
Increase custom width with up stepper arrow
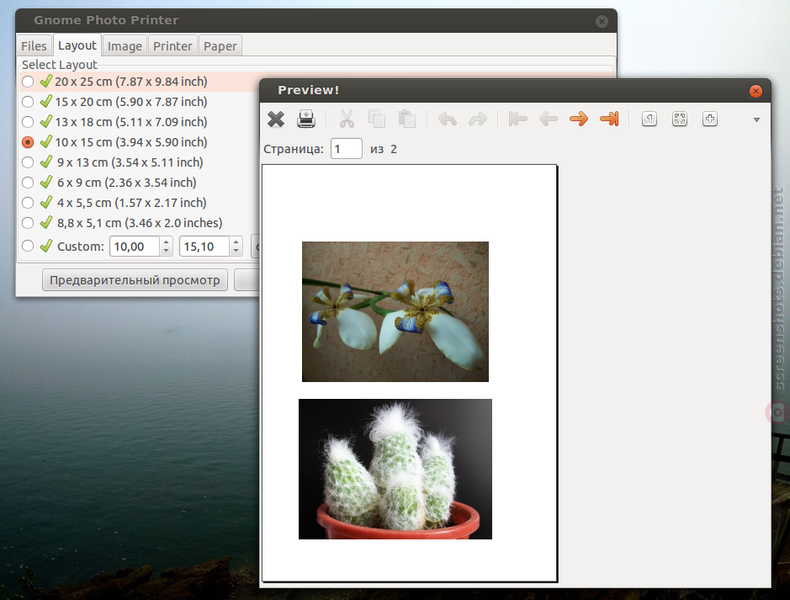click(166, 242)
